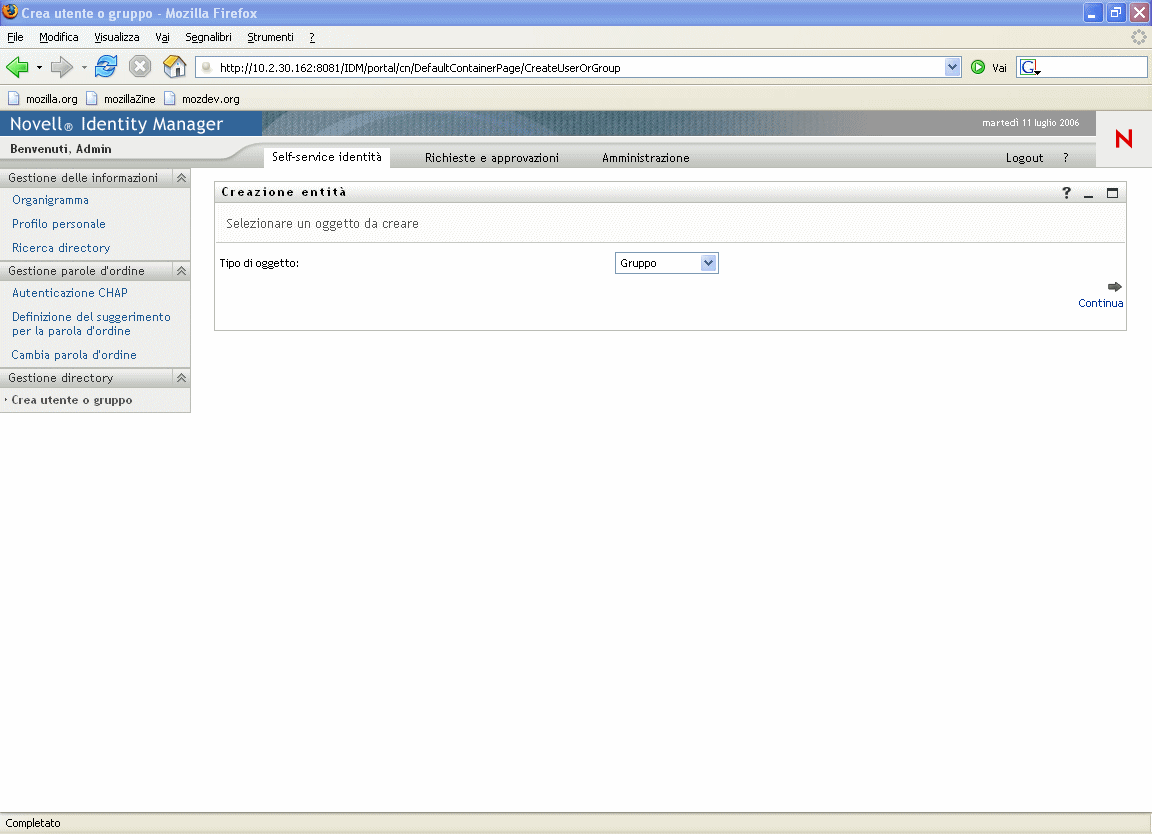Open the File menu
This screenshot has height=834, width=1152.
(x=15, y=37)
